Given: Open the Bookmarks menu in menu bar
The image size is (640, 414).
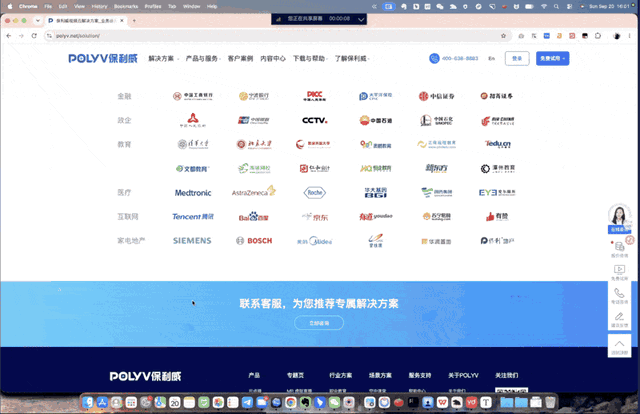Looking at the screenshot, I should click(126, 6).
